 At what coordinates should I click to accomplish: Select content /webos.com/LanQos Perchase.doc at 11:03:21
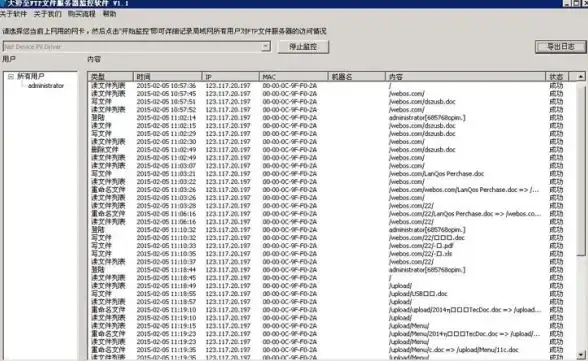436,174
